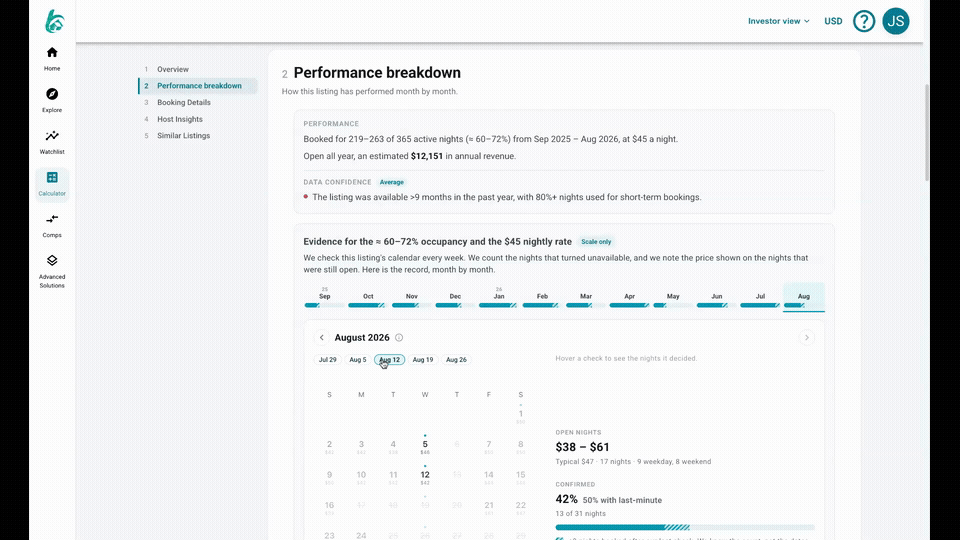Click info icon beside August 2026
The height and width of the screenshot is (540, 960).
tap(399, 337)
